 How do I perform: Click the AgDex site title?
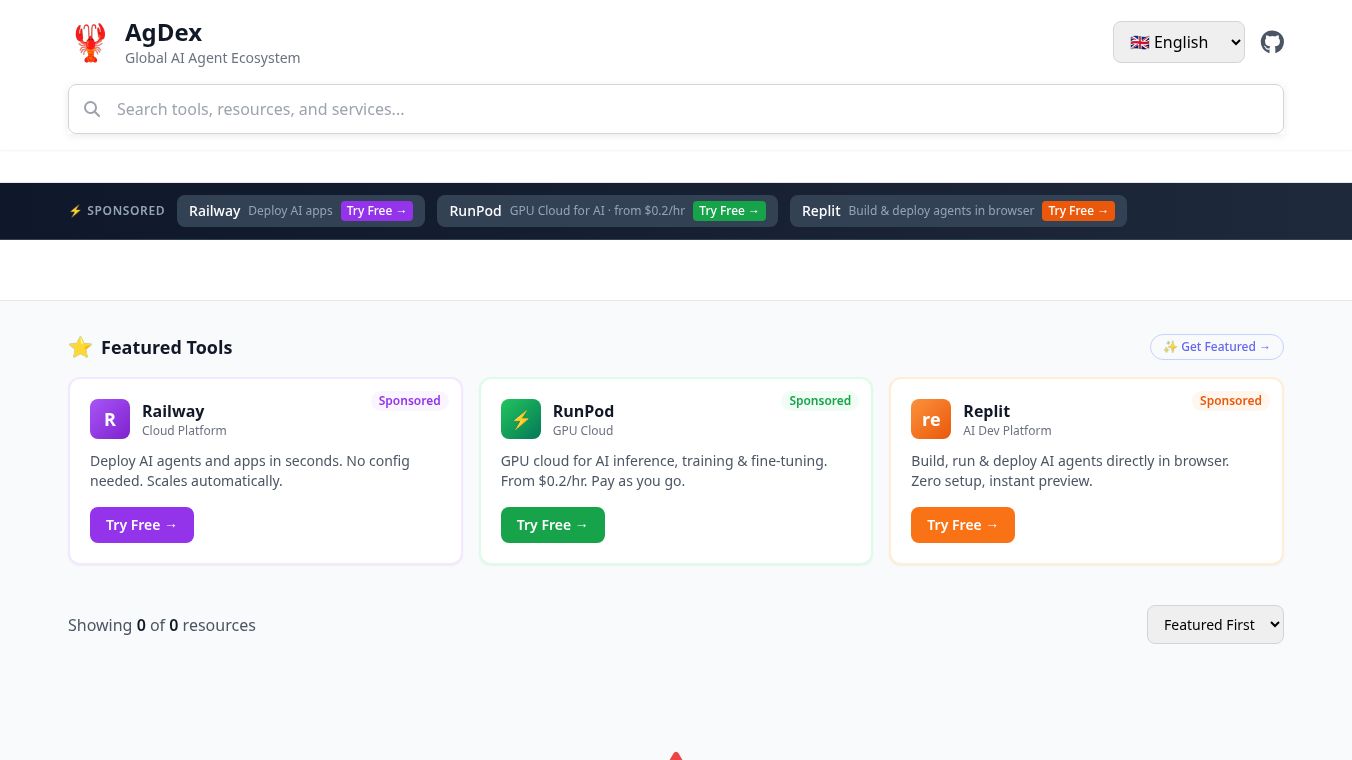coord(163,33)
